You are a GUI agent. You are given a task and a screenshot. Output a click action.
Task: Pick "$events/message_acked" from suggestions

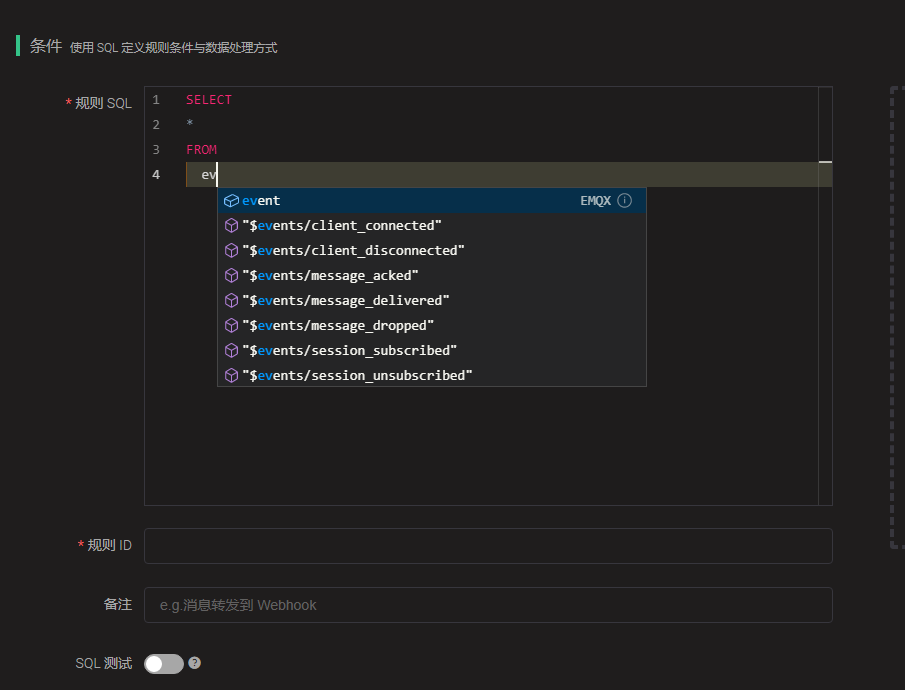click(432, 275)
